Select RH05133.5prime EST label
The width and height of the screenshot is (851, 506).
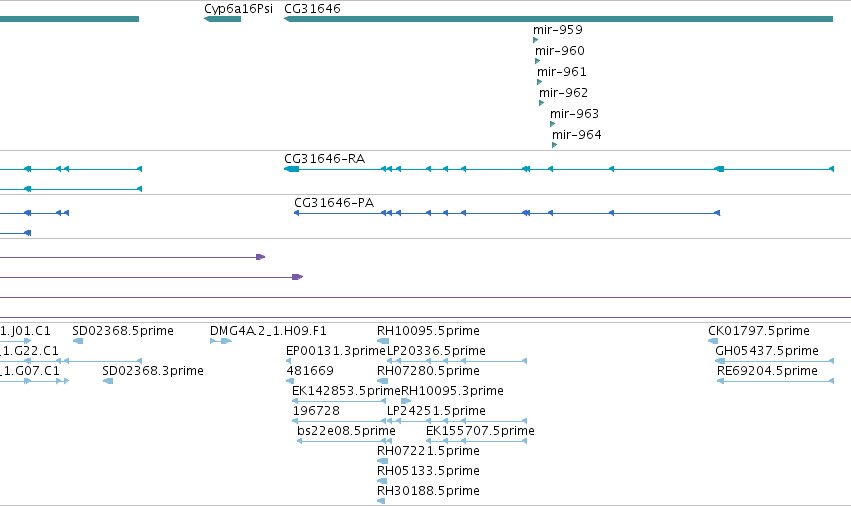(428, 471)
